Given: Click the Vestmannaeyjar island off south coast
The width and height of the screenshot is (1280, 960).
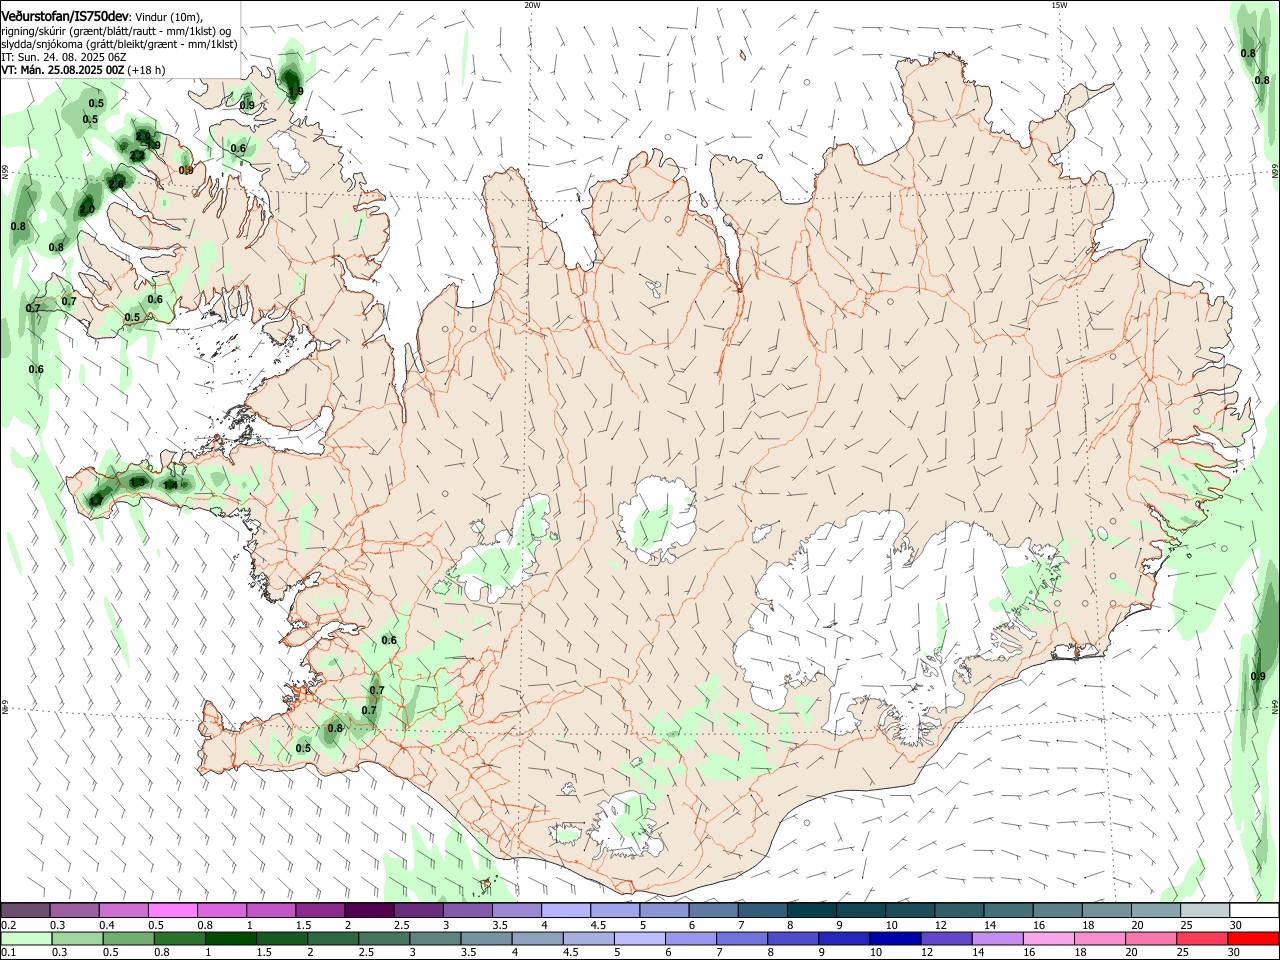Looking at the screenshot, I should pos(487,883).
